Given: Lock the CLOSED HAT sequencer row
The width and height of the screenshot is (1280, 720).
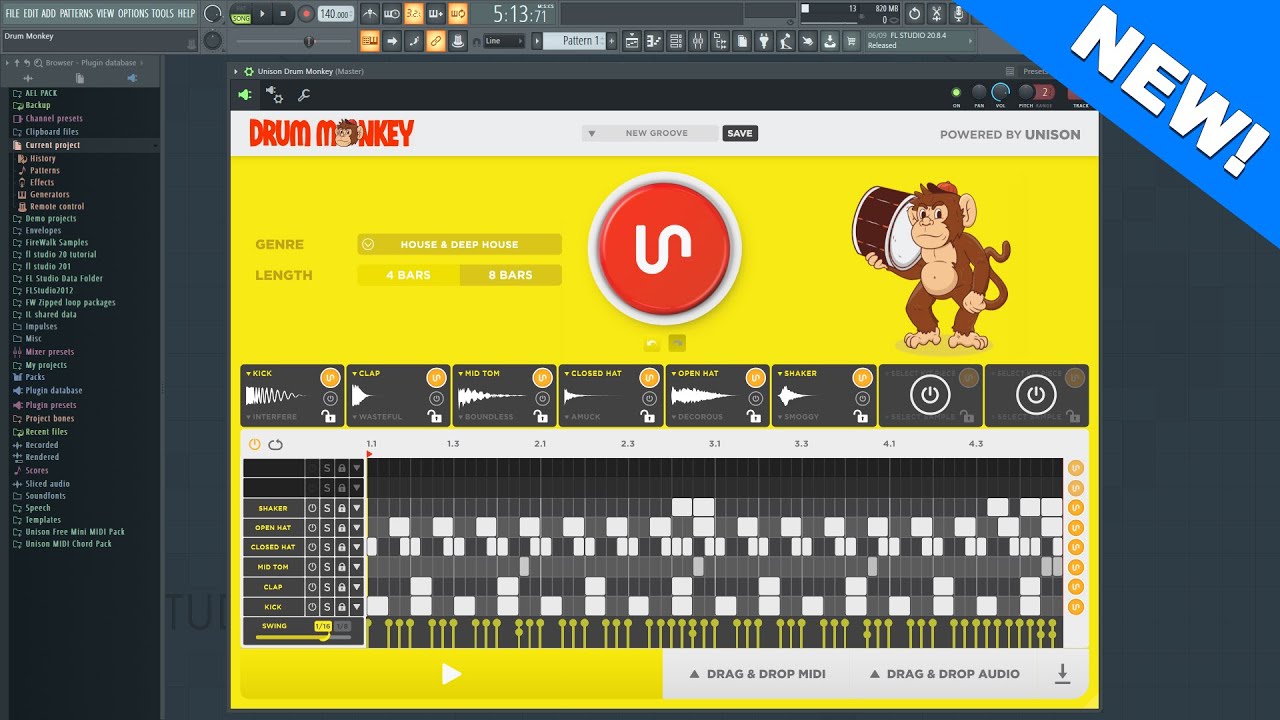Looking at the screenshot, I should pos(342,547).
